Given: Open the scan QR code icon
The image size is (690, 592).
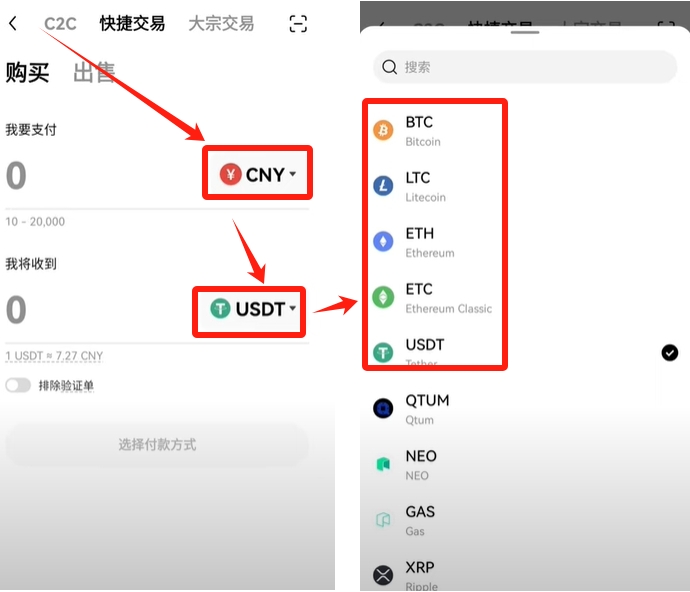Looking at the screenshot, I should point(298,23).
